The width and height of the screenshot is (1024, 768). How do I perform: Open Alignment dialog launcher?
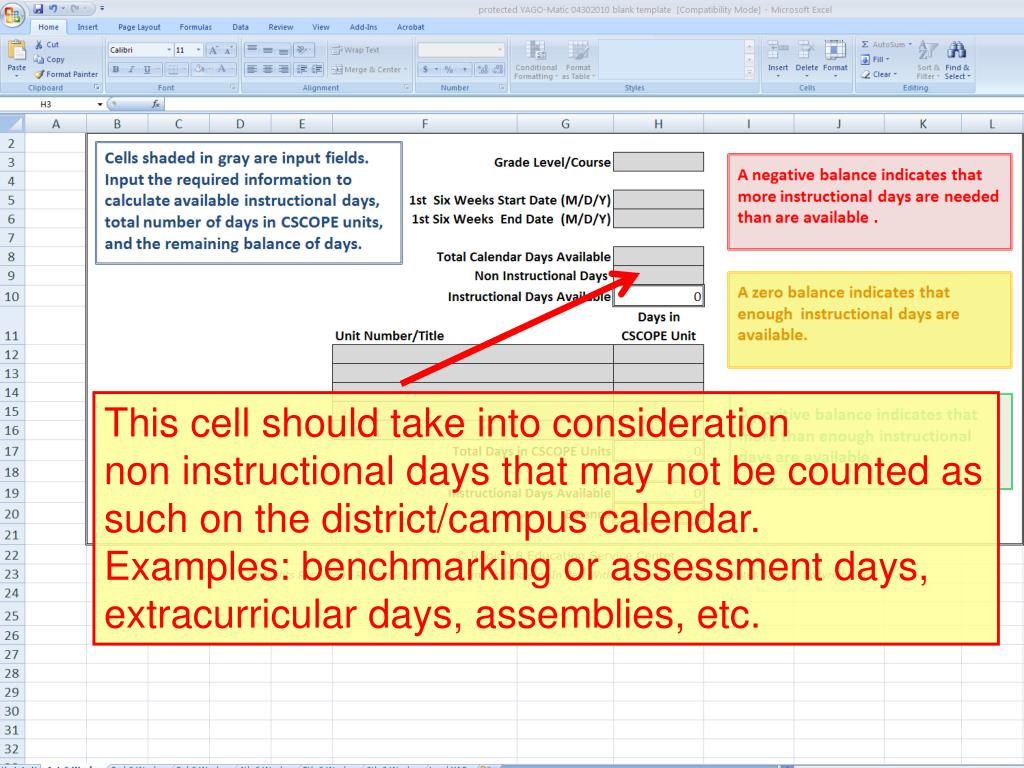(x=406, y=87)
